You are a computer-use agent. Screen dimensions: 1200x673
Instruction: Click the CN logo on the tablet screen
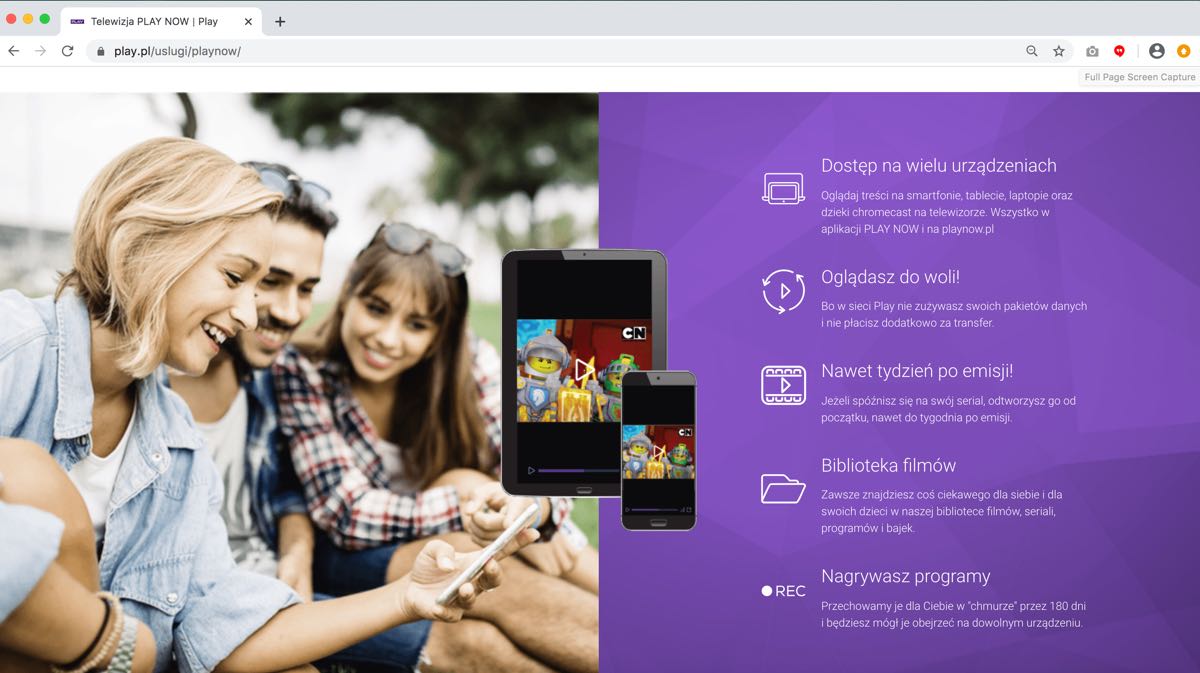(634, 334)
